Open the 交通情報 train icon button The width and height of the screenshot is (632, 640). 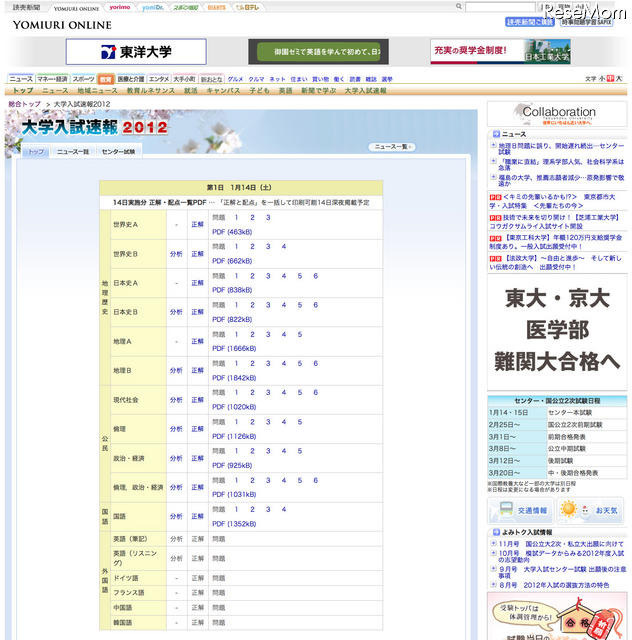[x=520, y=510]
